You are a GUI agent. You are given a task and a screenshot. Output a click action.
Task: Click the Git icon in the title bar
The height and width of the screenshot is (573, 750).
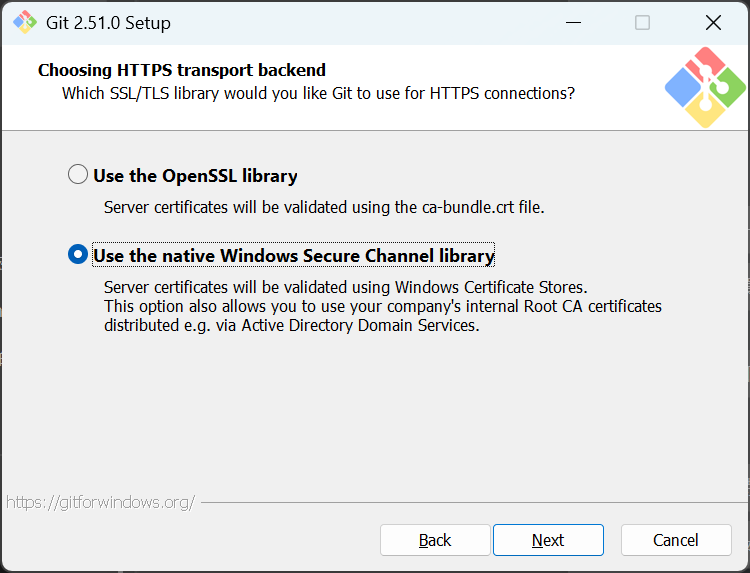pyautogui.click(x=25, y=22)
